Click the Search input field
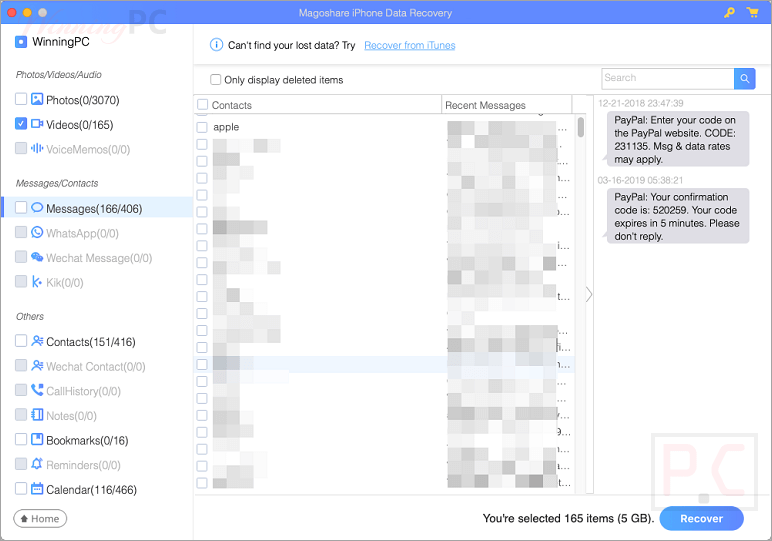772x541 pixels. point(668,78)
